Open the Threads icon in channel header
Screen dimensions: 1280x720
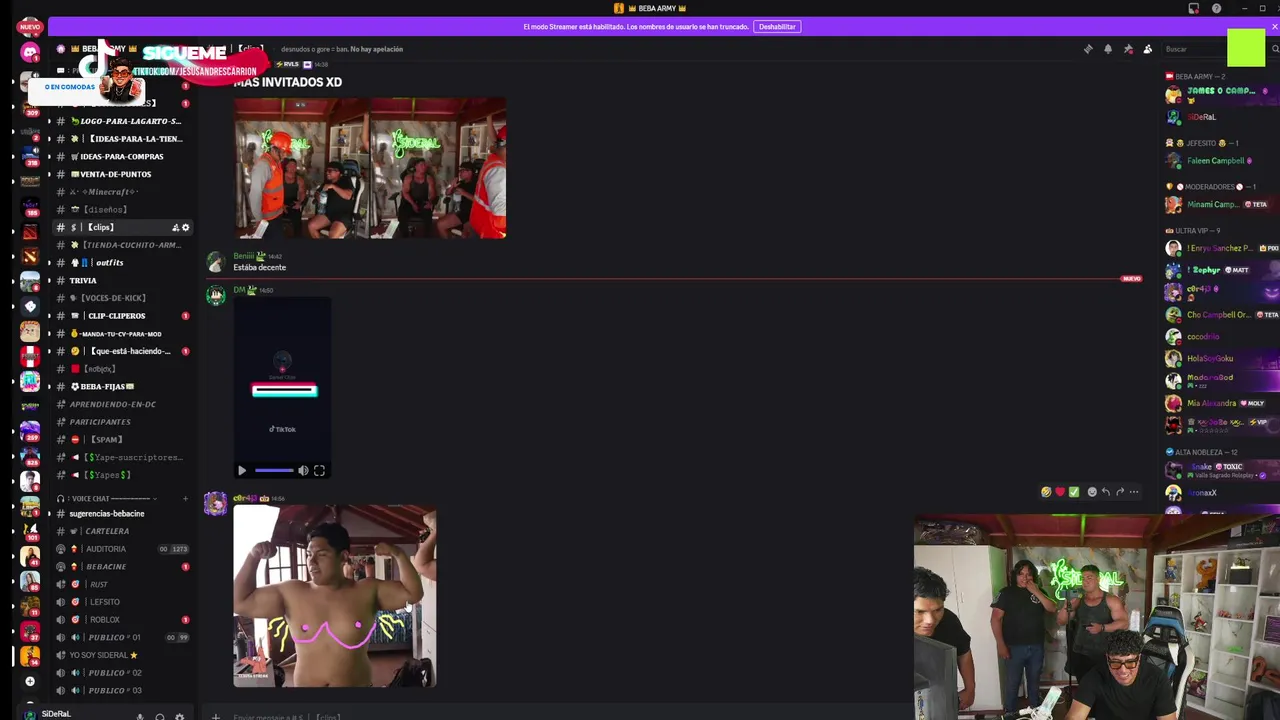pos(1088,49)
